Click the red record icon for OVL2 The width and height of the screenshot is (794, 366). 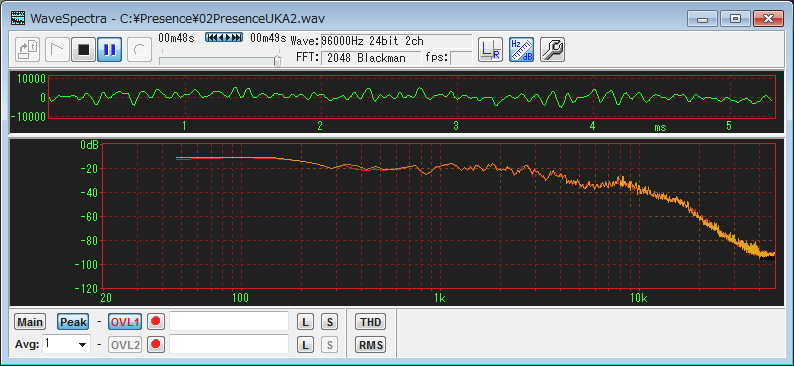coord(155,345)
